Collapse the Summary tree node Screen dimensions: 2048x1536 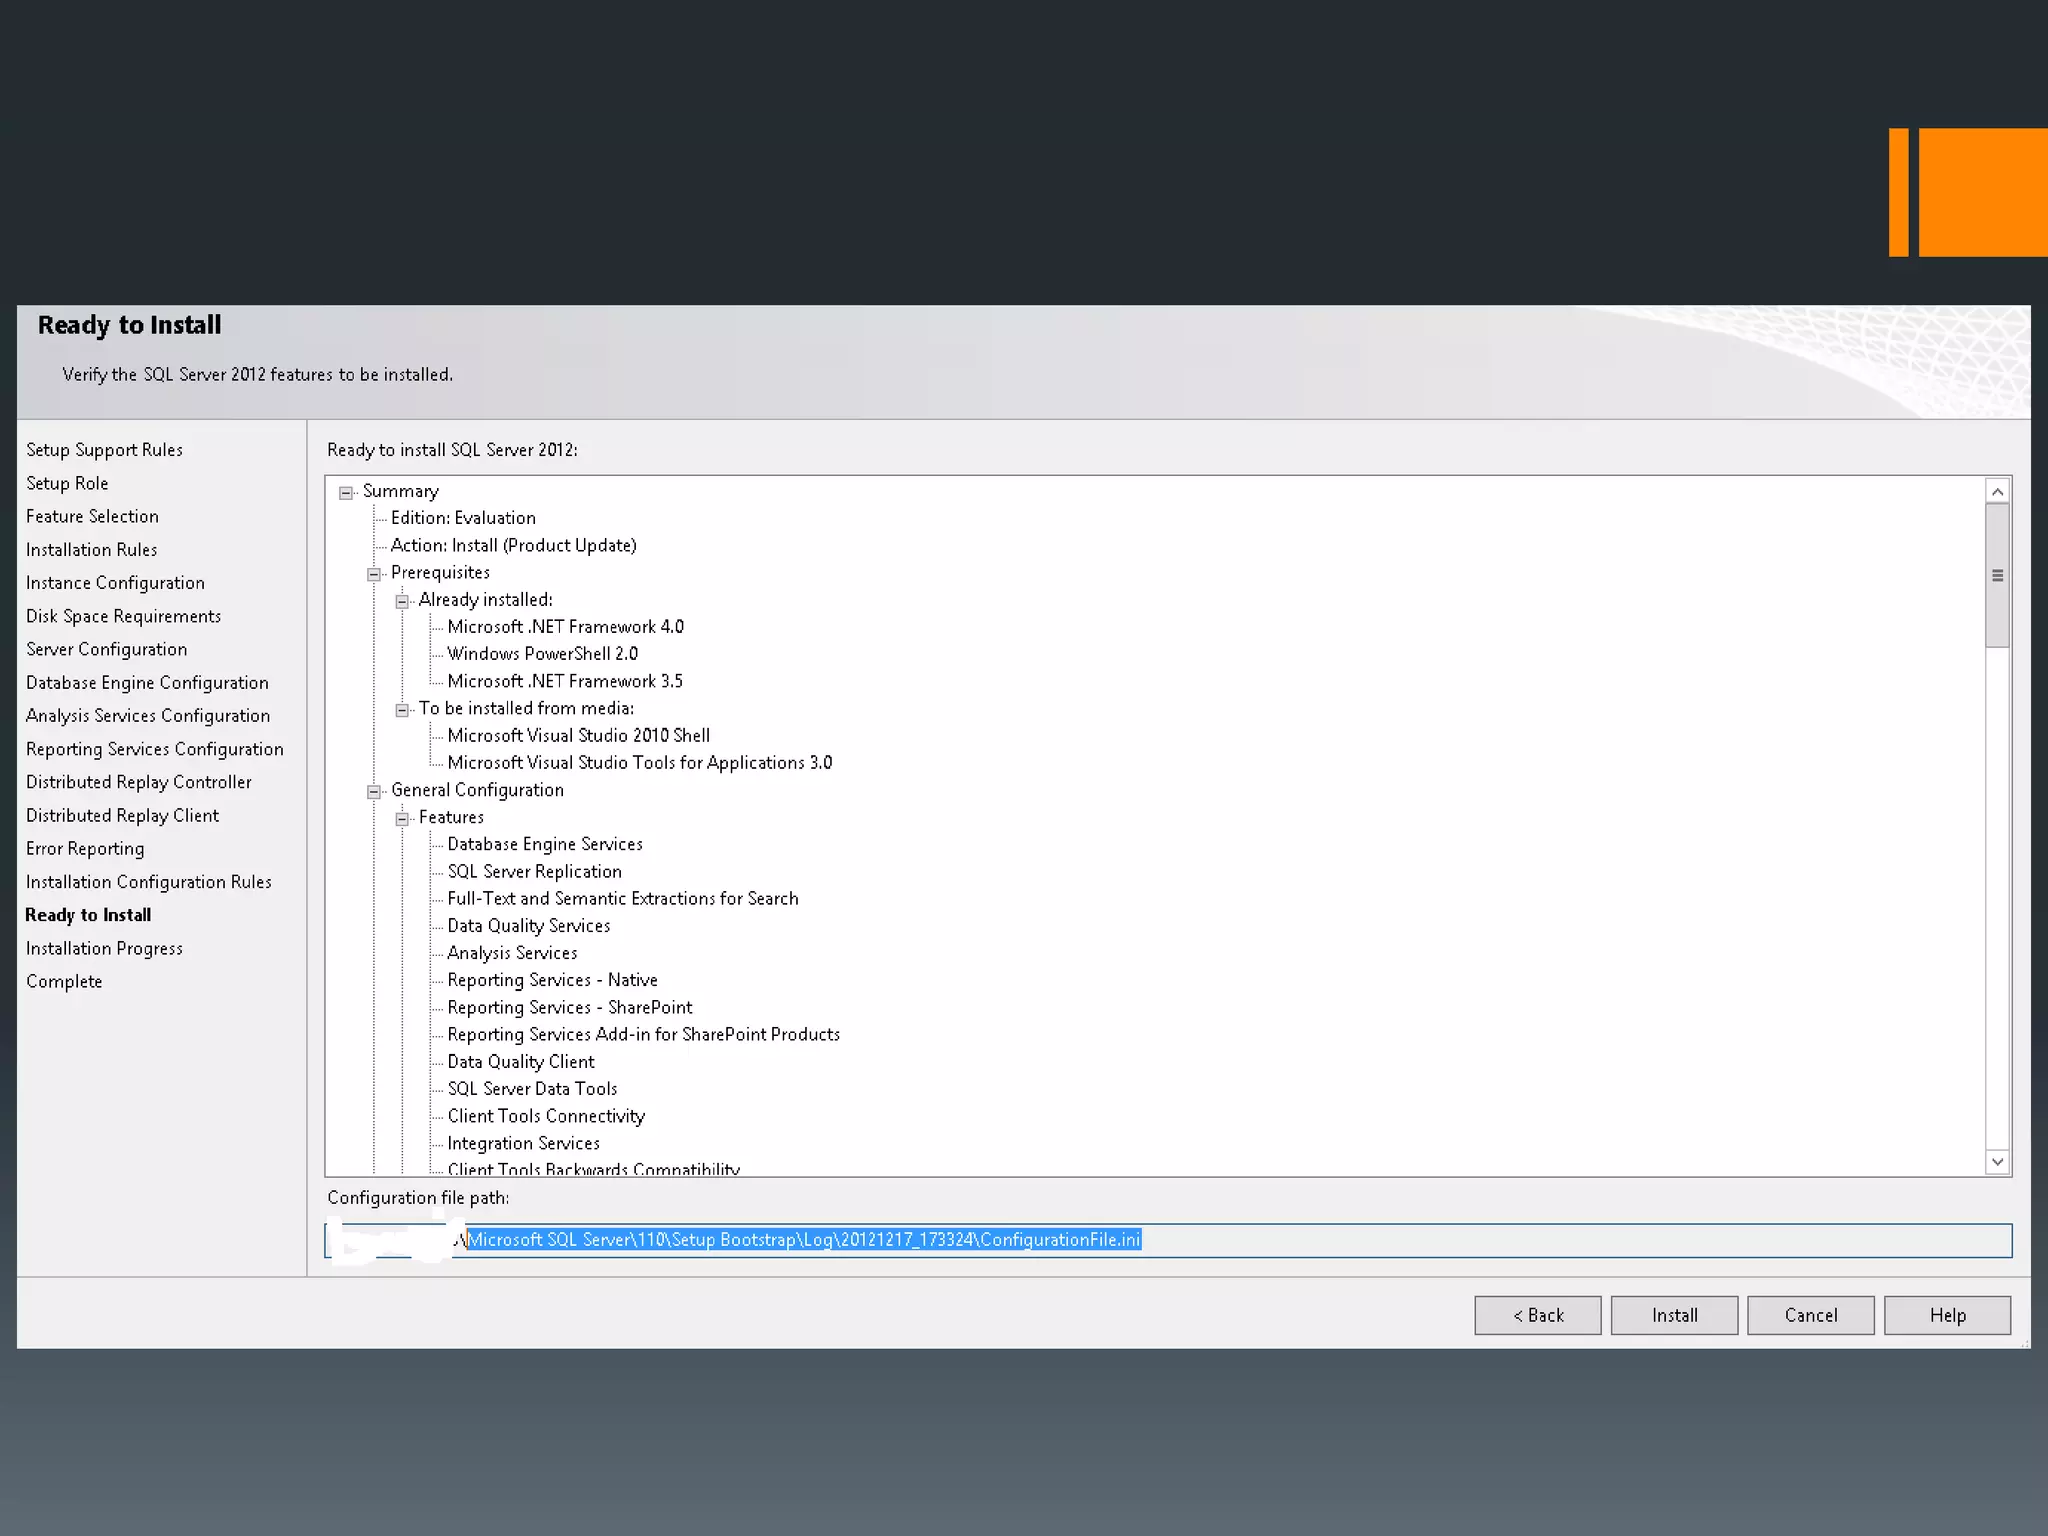[x=346, y=492]
